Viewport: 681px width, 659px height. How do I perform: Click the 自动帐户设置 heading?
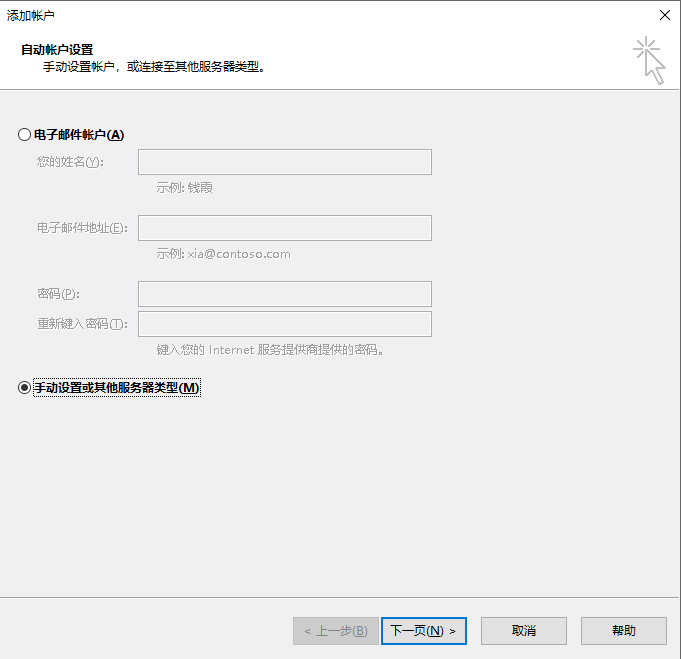point(57,49)
